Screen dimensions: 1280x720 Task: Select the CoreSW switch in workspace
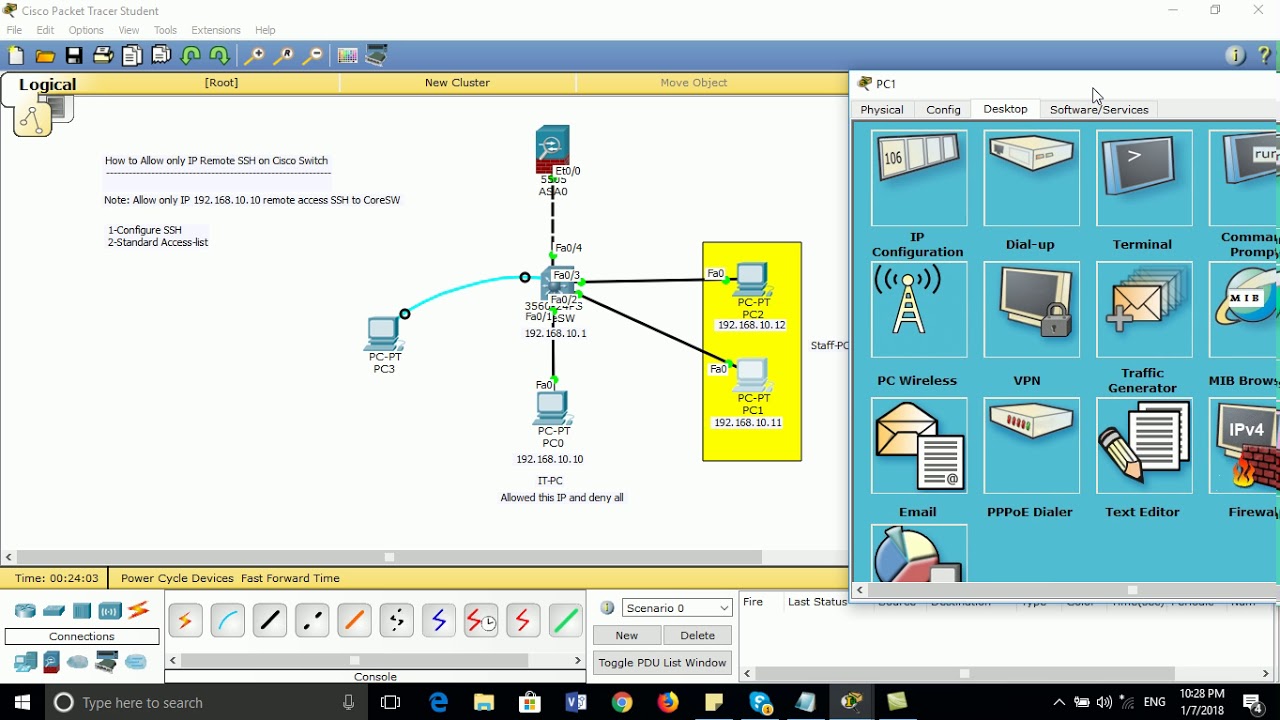tap(557, 285)
